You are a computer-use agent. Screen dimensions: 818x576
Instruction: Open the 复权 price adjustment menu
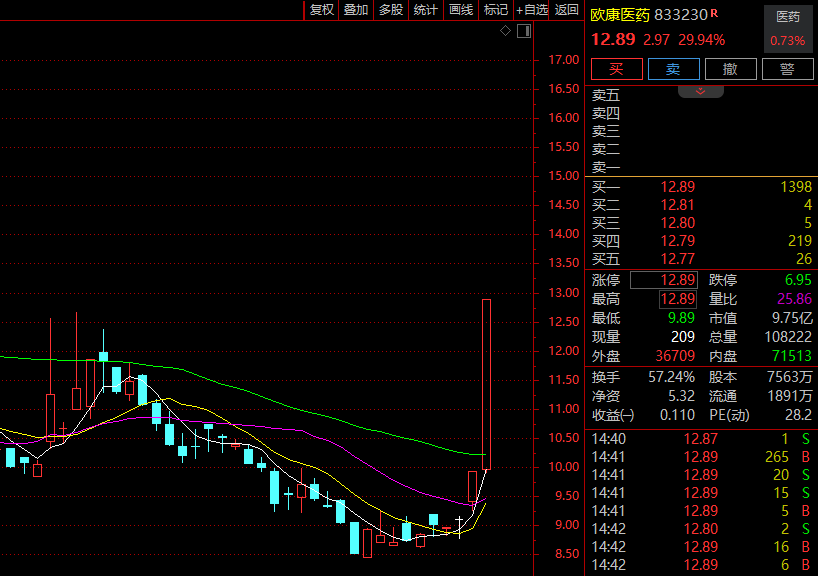tap(321, 10)
